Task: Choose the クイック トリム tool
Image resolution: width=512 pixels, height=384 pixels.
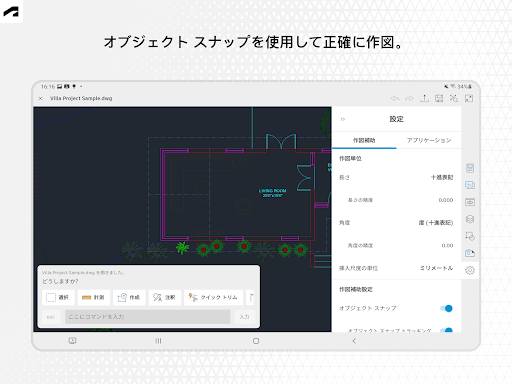Action: point(213,297)
